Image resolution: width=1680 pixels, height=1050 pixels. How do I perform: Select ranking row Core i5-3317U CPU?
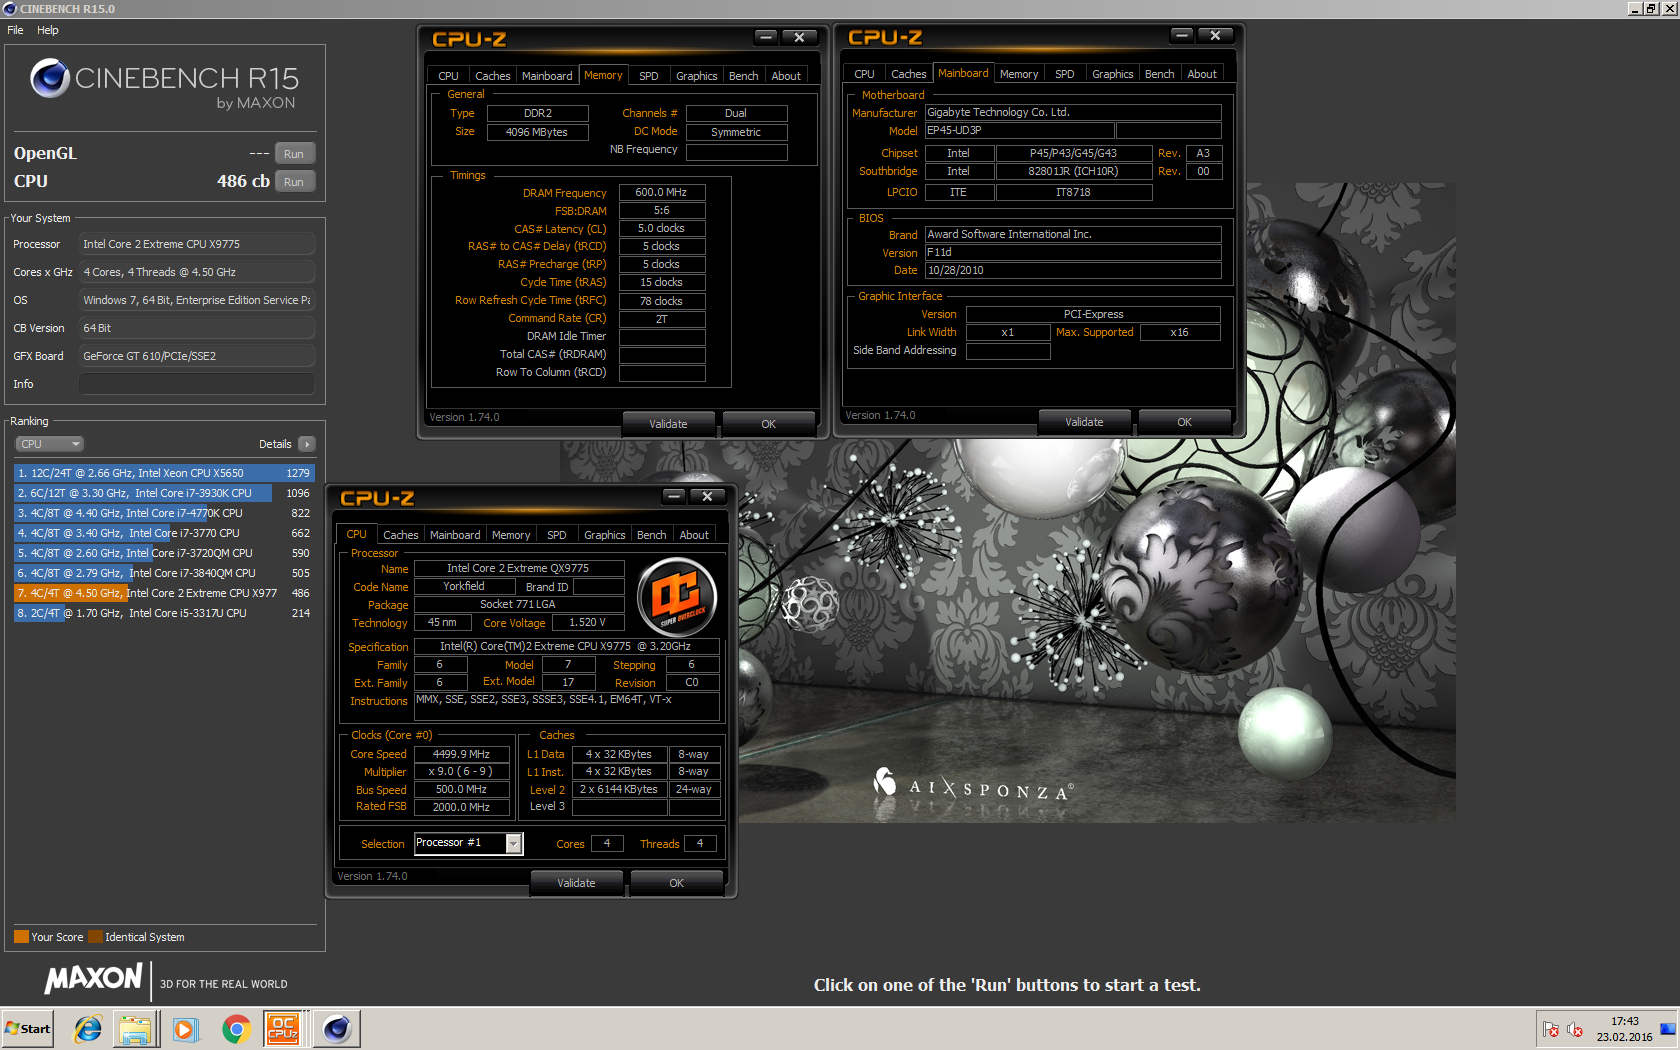coord(164,613)
